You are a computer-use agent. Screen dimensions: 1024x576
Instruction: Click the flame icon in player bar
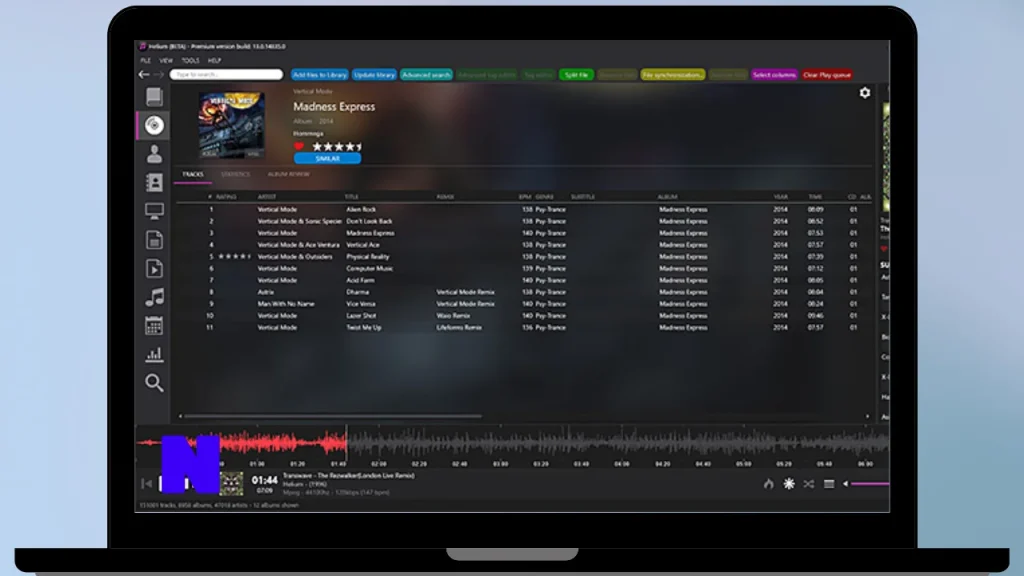769,484
